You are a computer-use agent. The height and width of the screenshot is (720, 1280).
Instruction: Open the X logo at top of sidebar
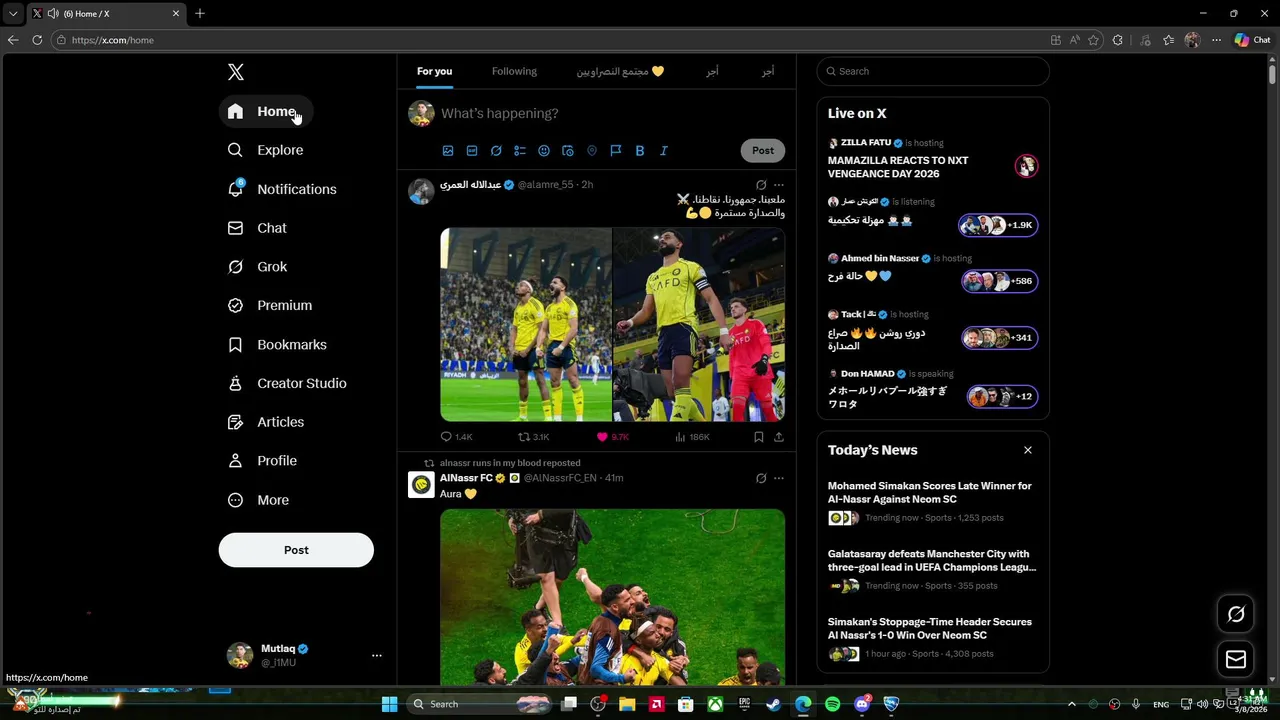(x=235, y=72)
